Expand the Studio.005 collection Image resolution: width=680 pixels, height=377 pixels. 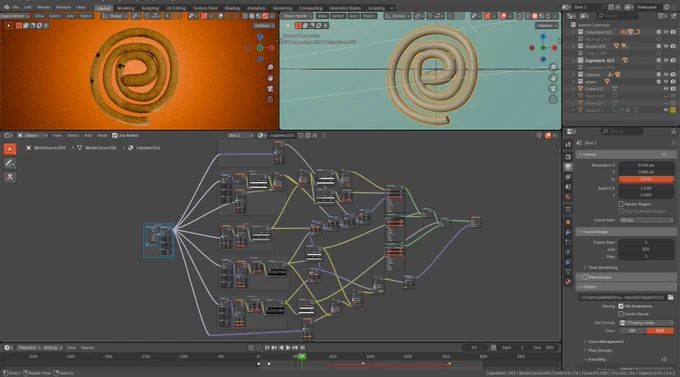(x=574, y=46)
